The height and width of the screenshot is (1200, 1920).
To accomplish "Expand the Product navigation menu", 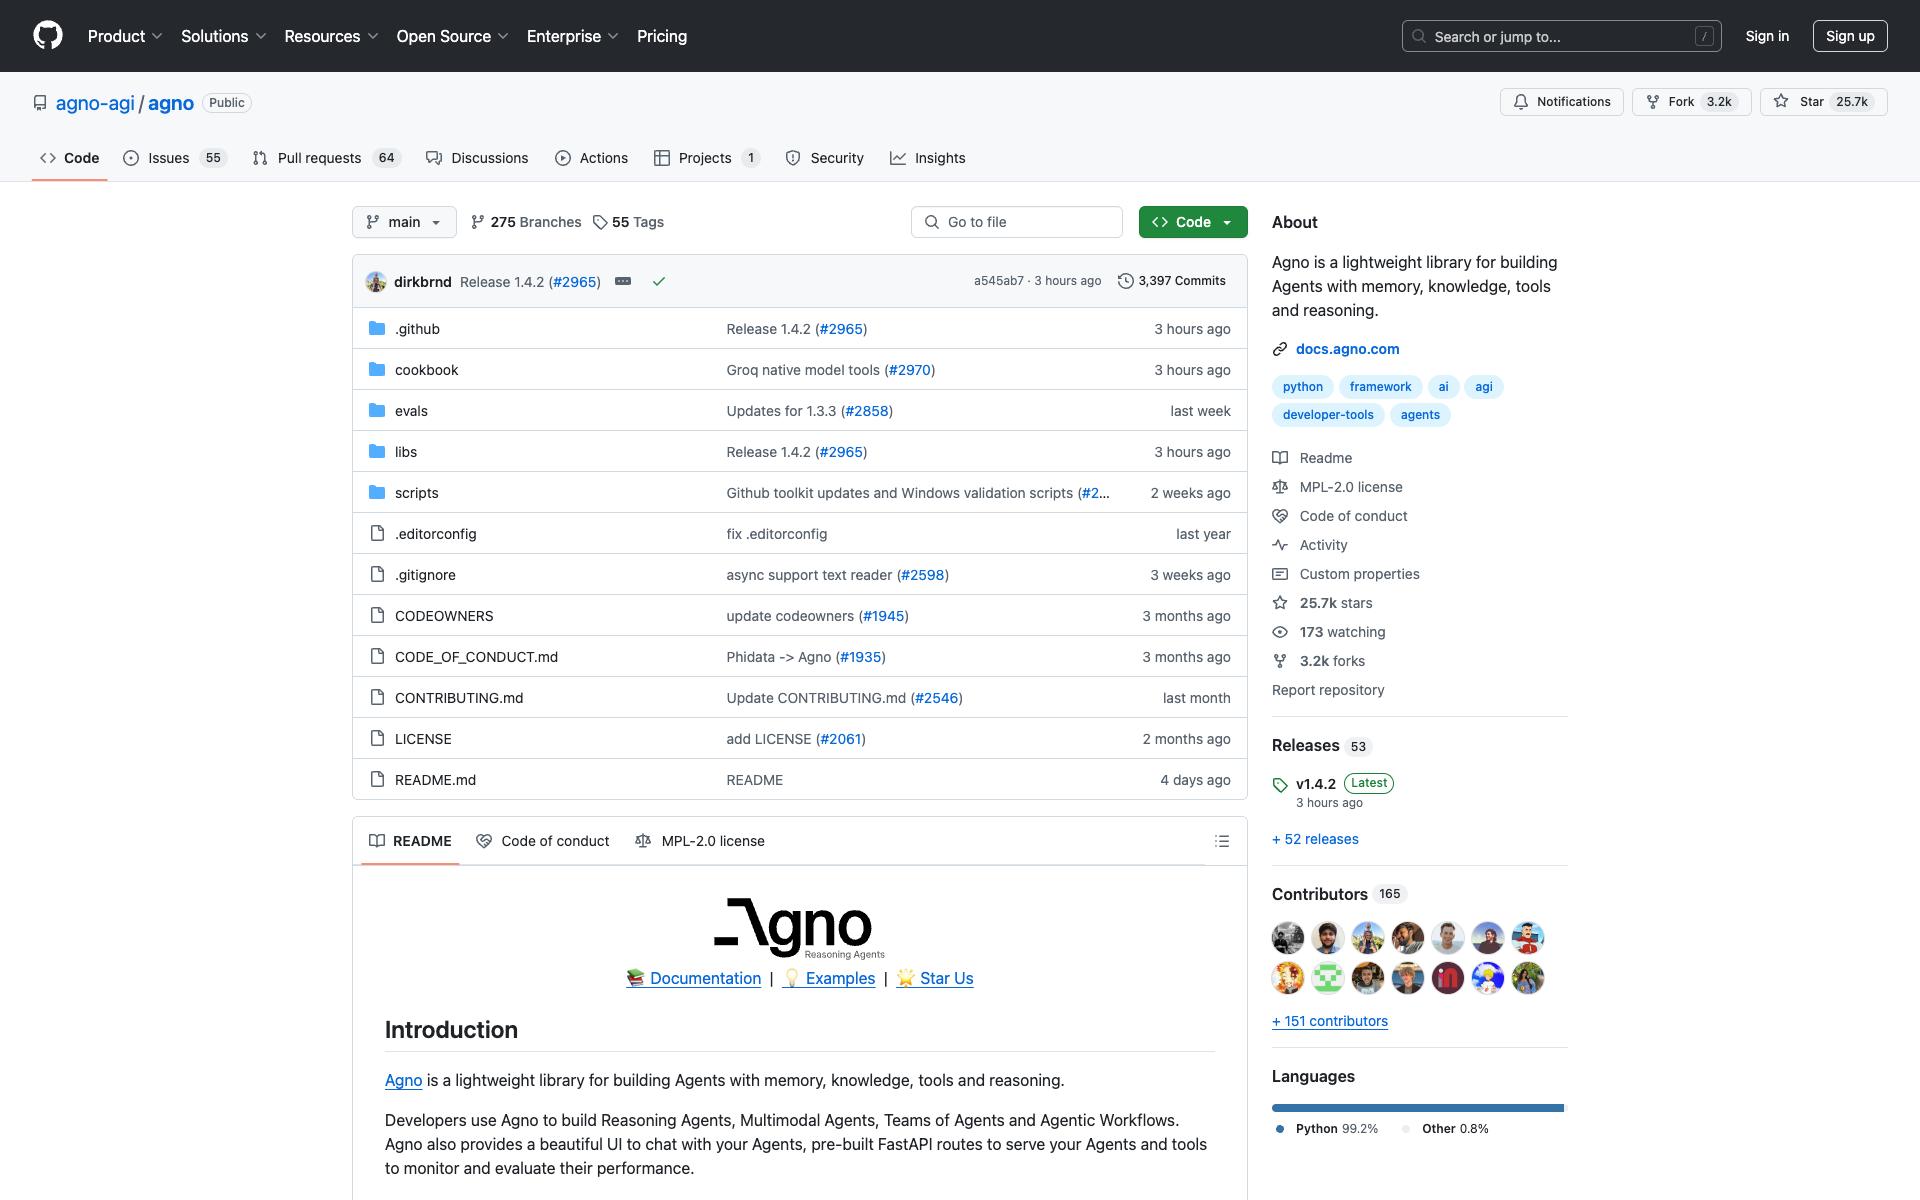I will coord(125,36).
